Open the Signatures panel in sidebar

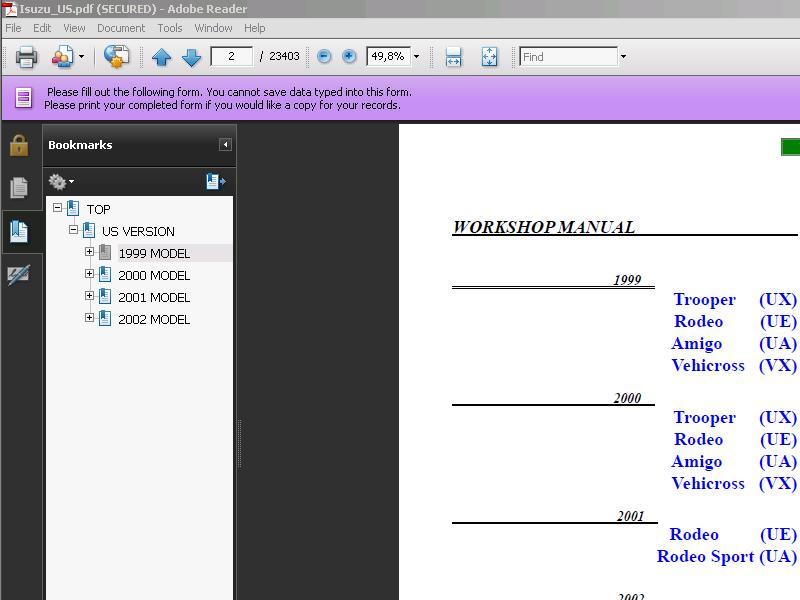(19, 274)
